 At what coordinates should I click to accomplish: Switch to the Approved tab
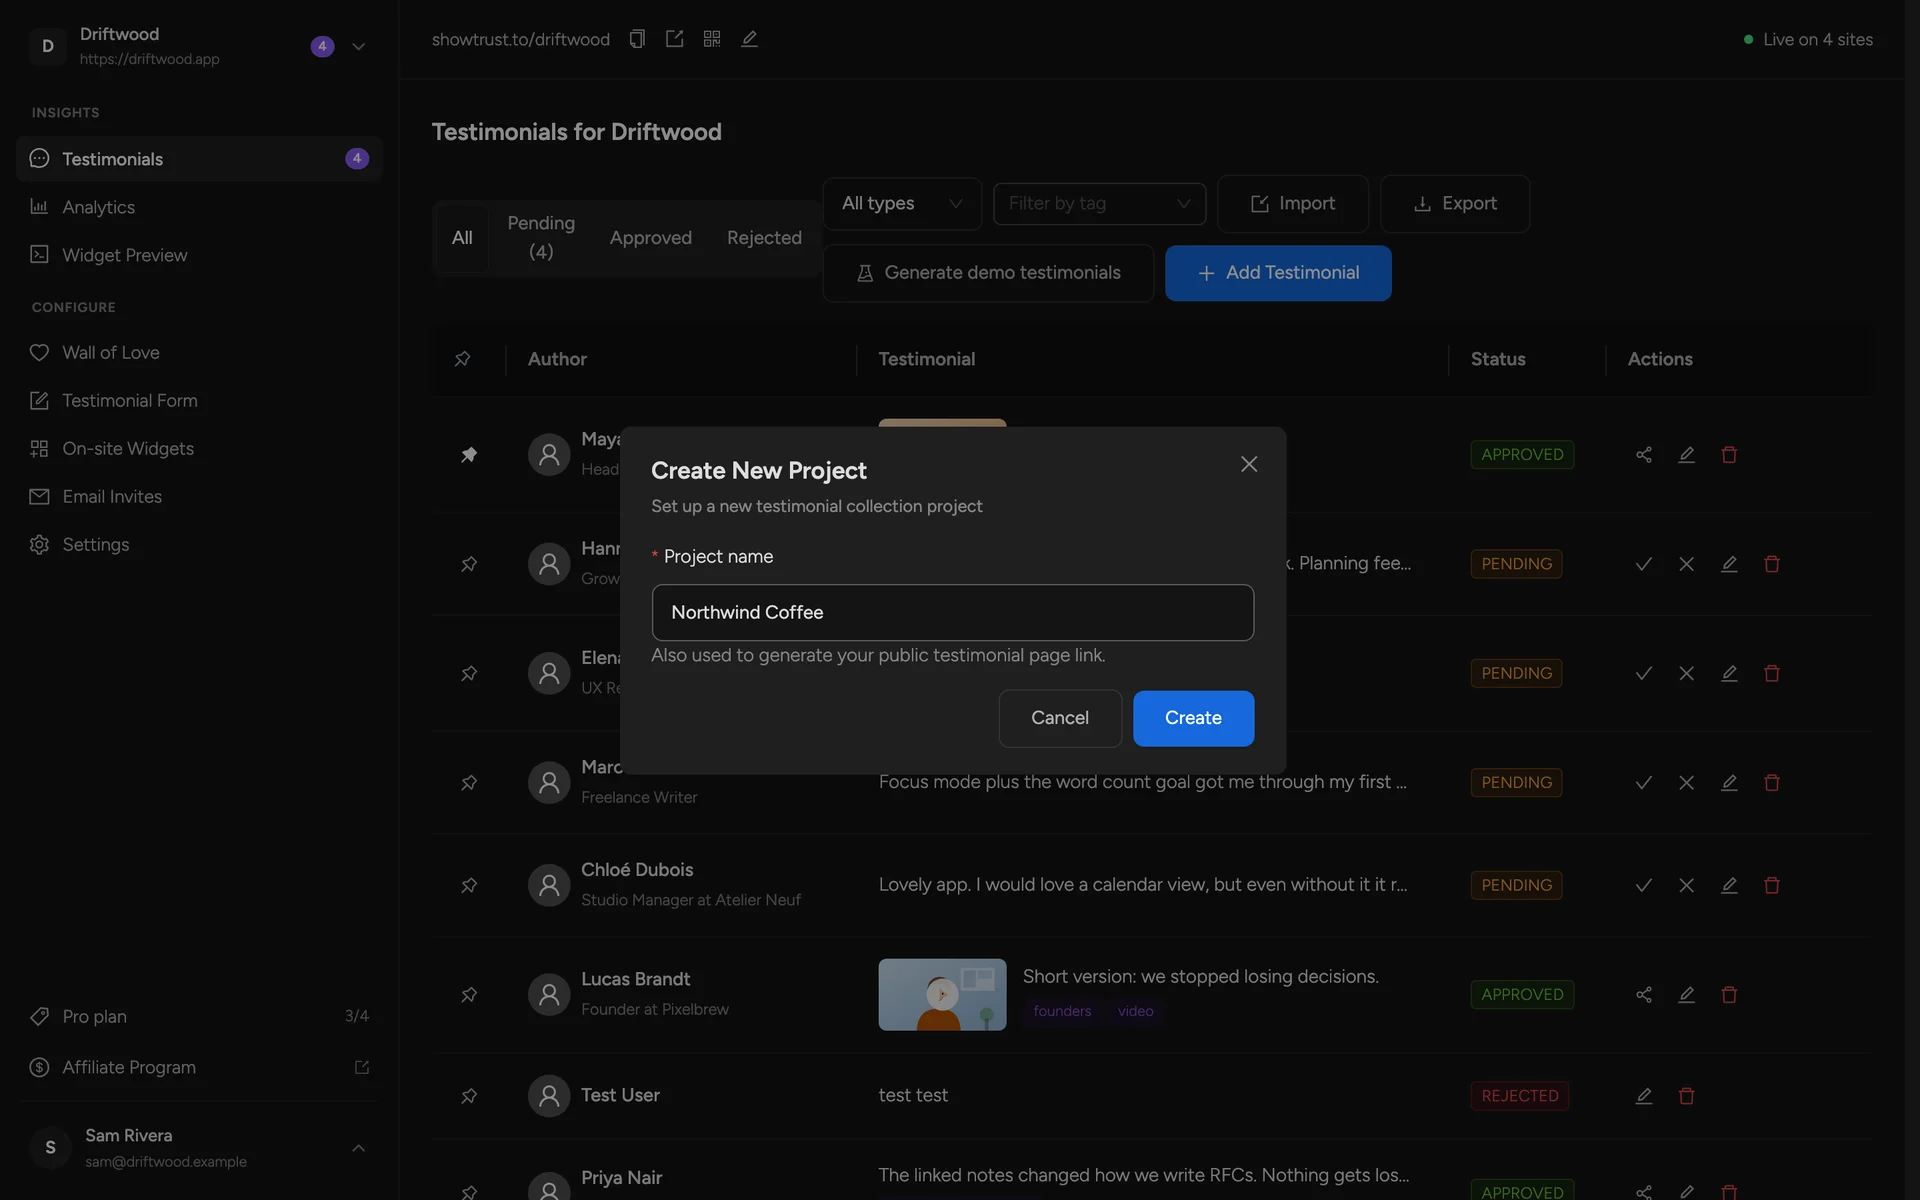coord(651,238)
